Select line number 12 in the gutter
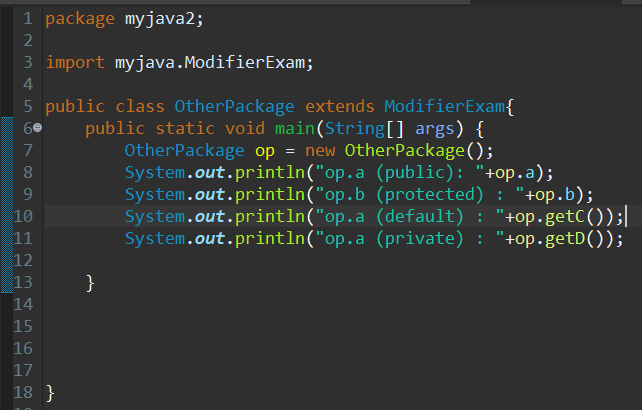Image resolution: width=642 pixels, height=410 pixels. coord(23,260)
